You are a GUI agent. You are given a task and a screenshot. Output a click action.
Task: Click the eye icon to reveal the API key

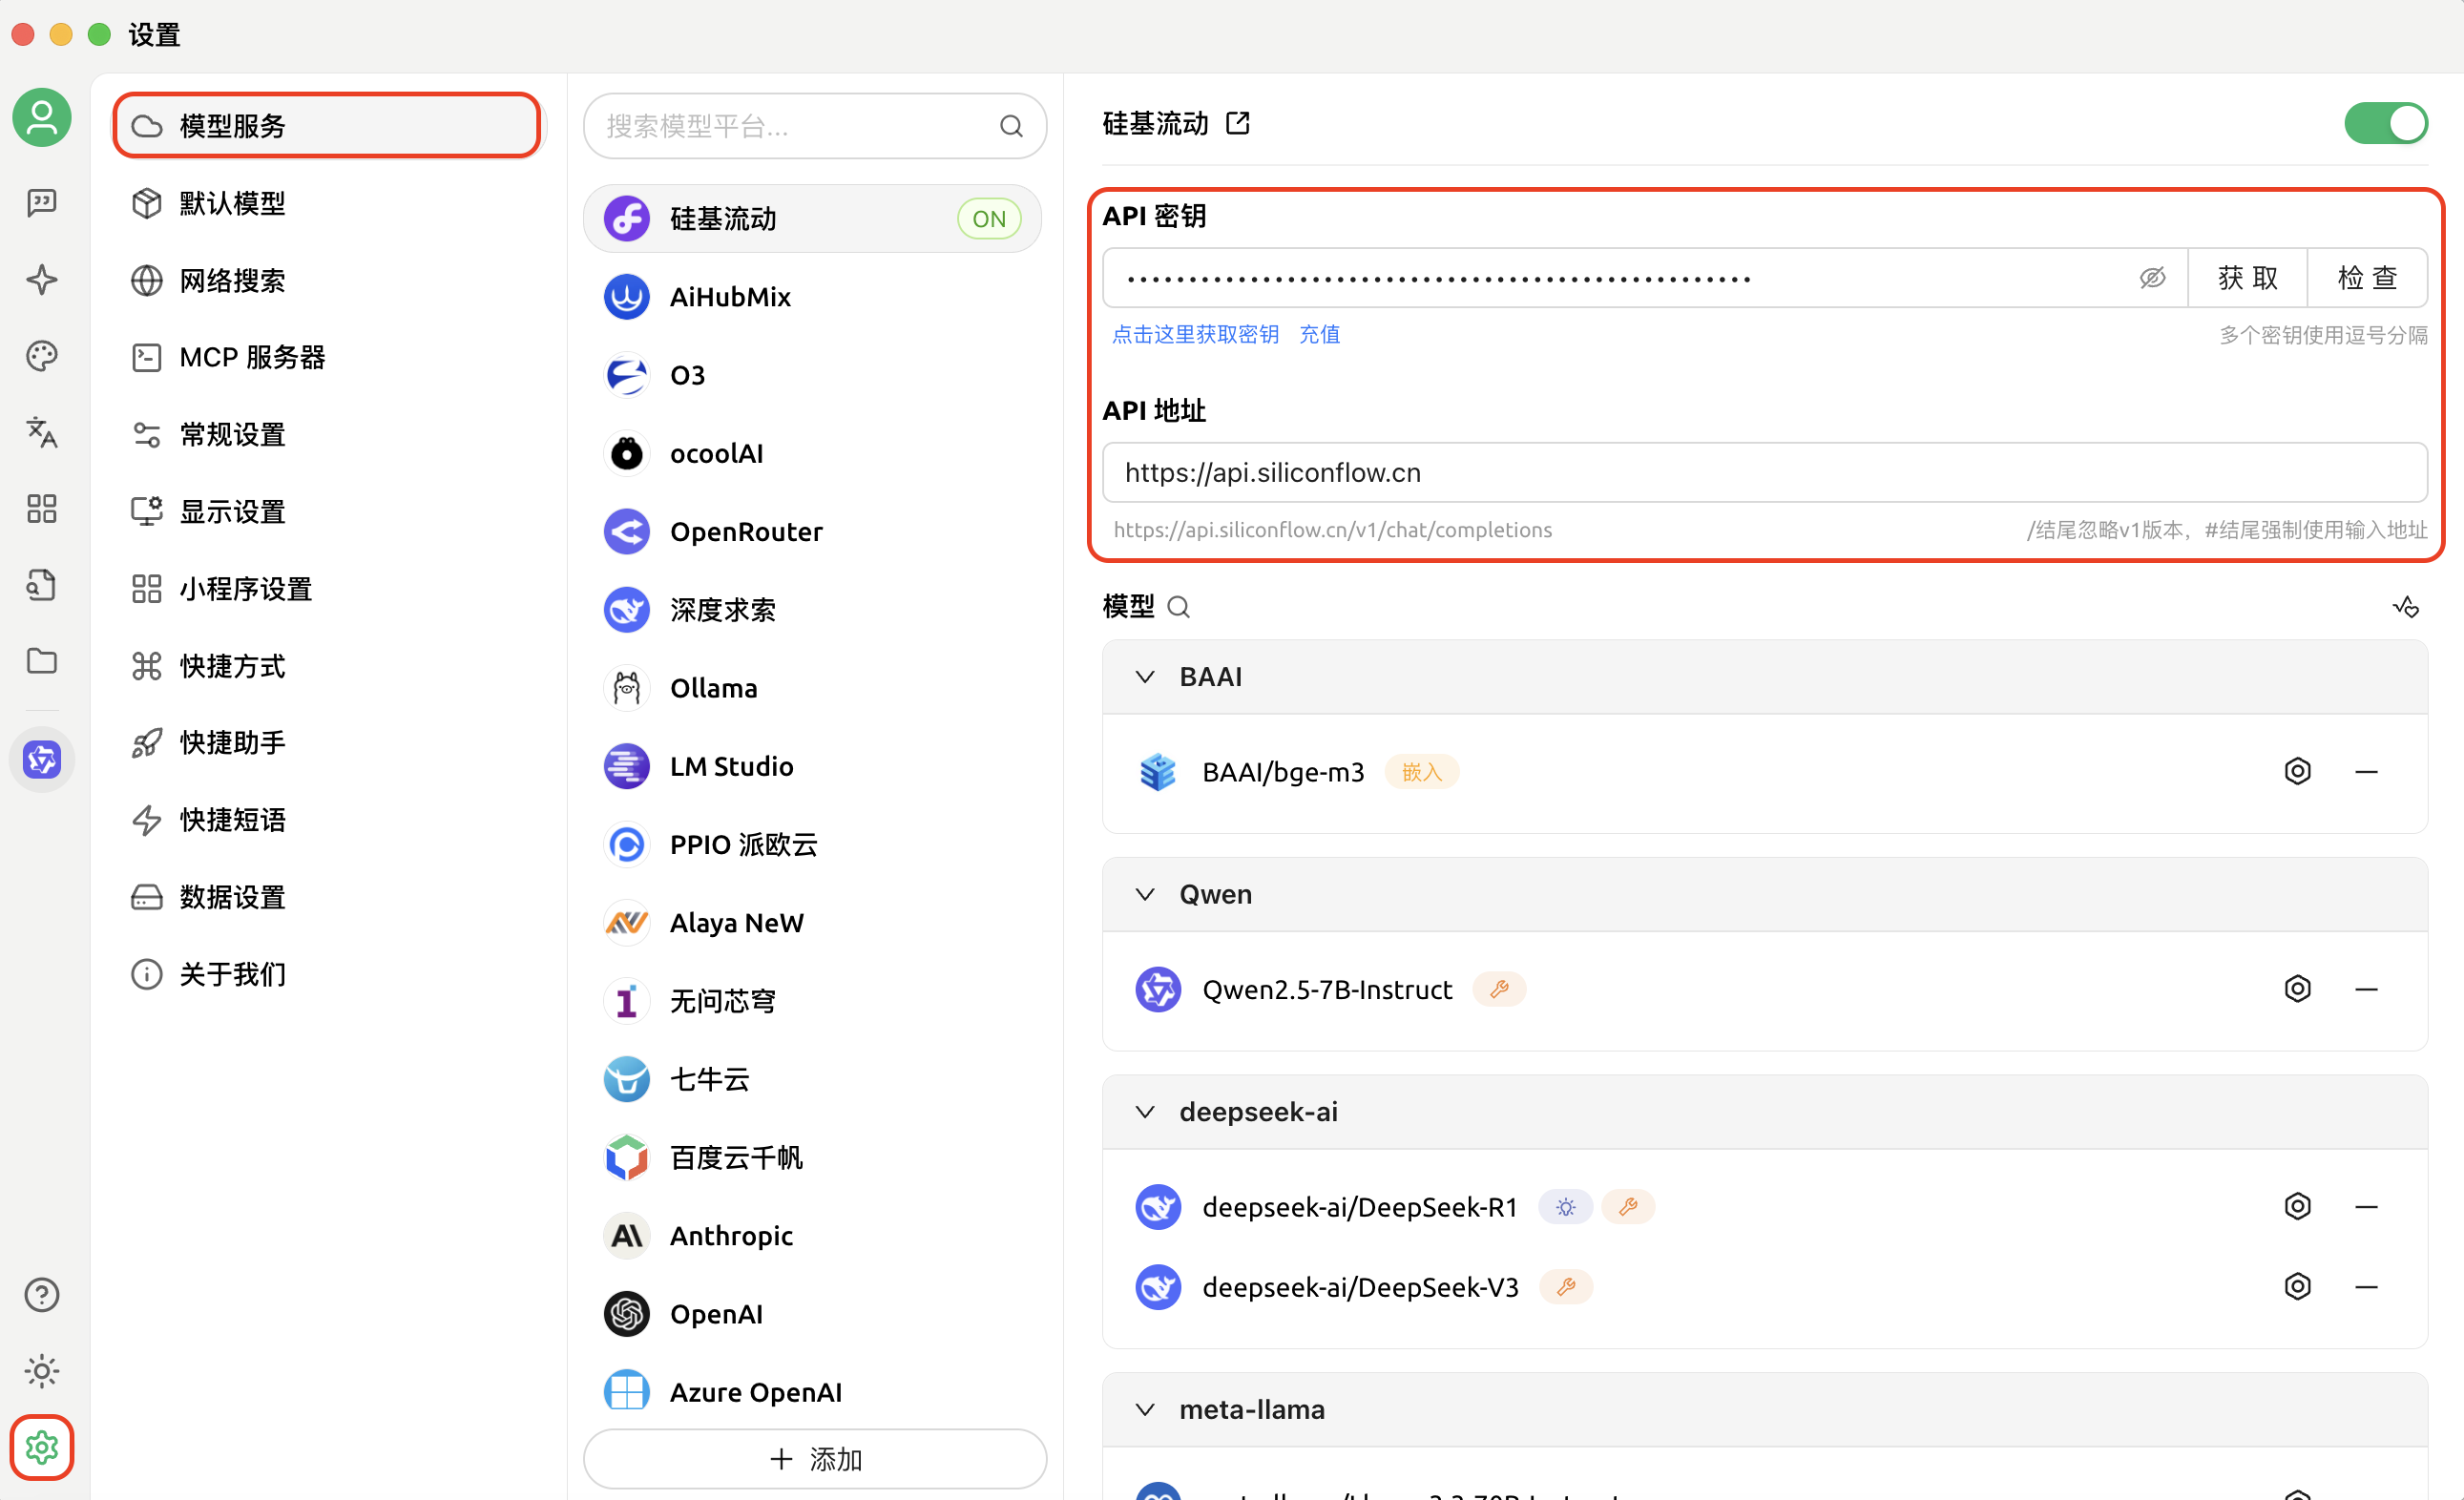pos(2153,278)
